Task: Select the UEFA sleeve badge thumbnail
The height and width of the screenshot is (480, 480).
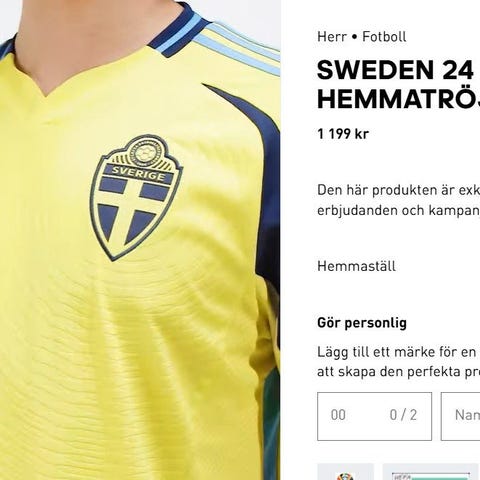Action: pos(430,471)
